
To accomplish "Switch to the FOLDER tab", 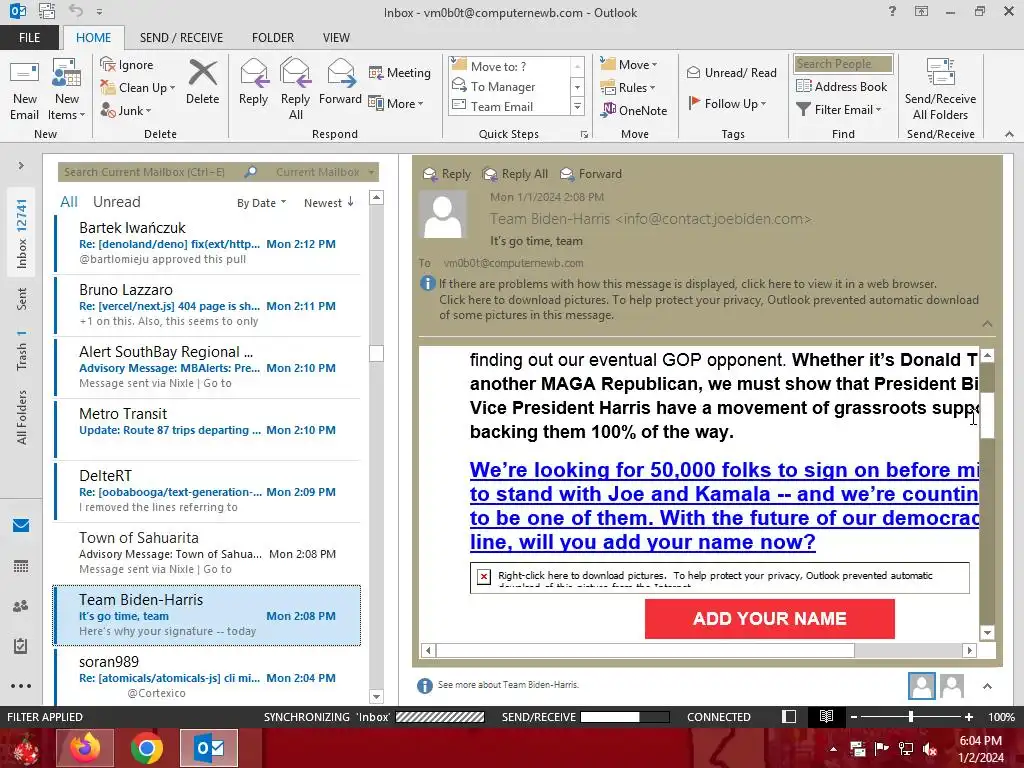I will pos(273,38).
